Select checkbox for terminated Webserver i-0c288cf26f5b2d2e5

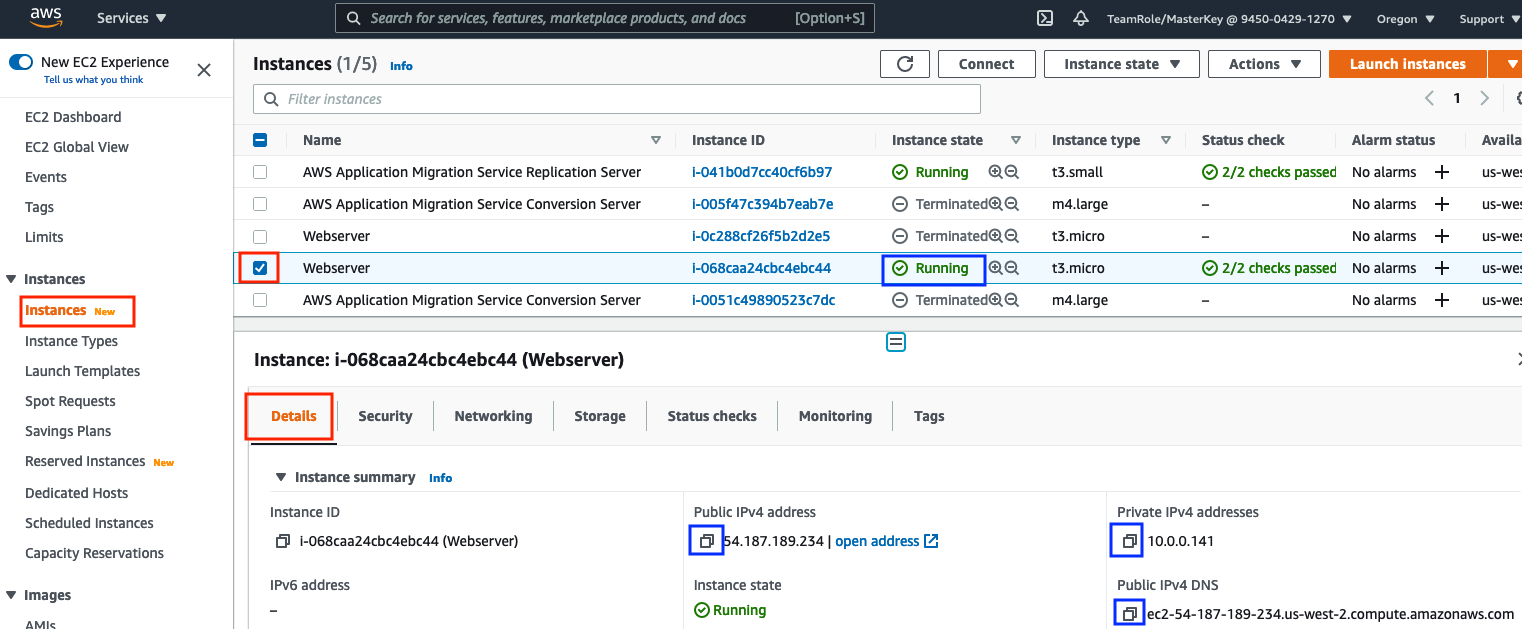pos(260,236)
